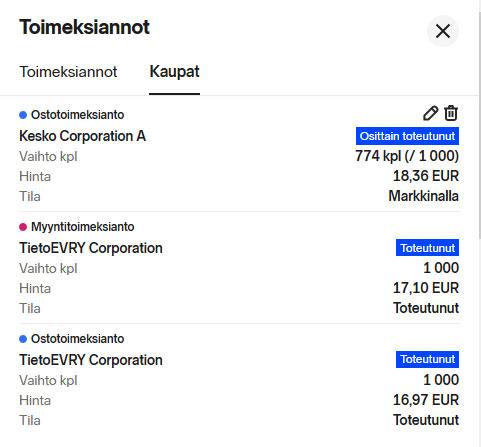The height and width of the screenshot is (447, 481).
Task: Click the blue dot beside first Ostotoimeksianto
Action: click(x=23, y=115)
